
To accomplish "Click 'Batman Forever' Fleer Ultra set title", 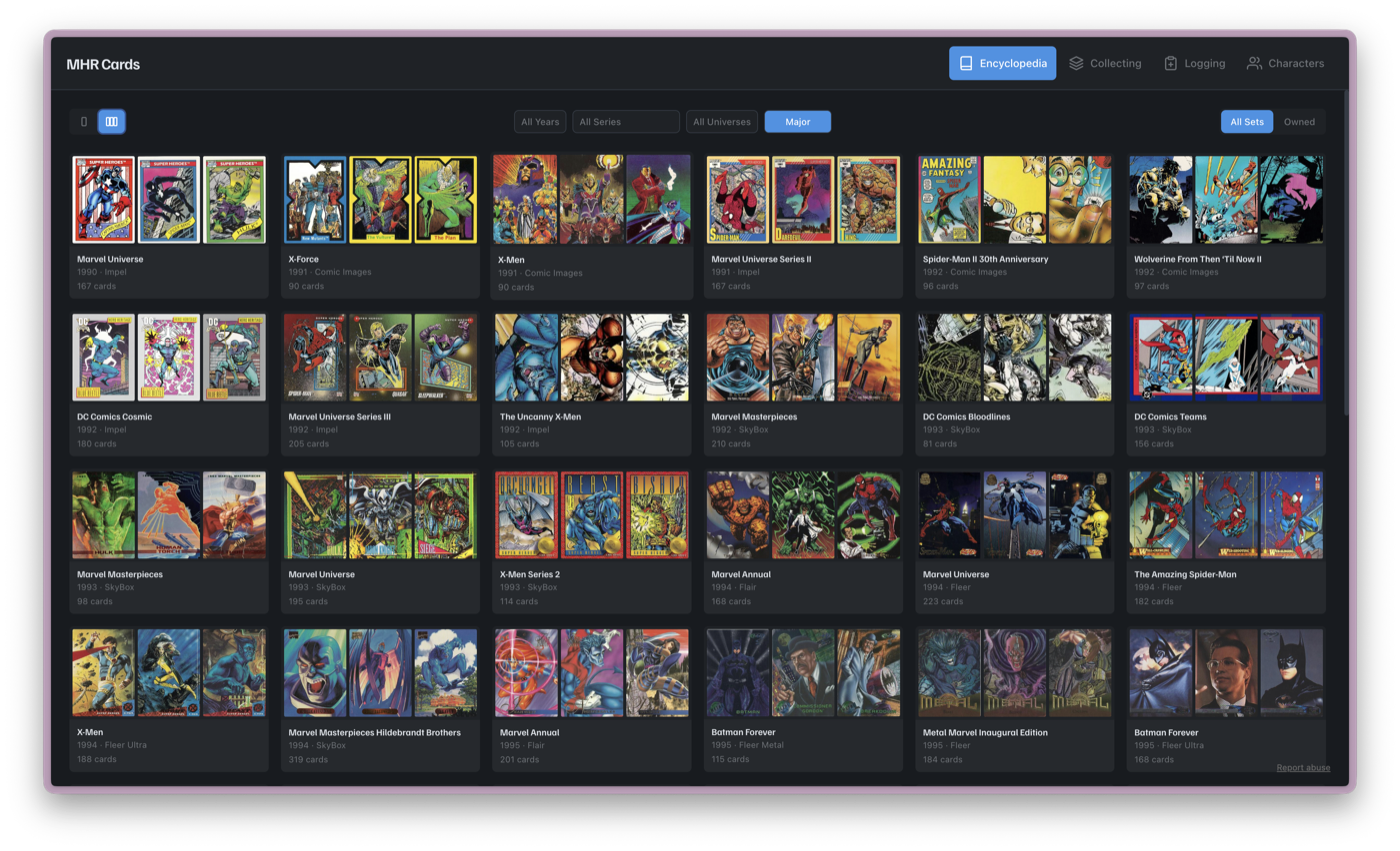I will click(x=1166, y=732).
